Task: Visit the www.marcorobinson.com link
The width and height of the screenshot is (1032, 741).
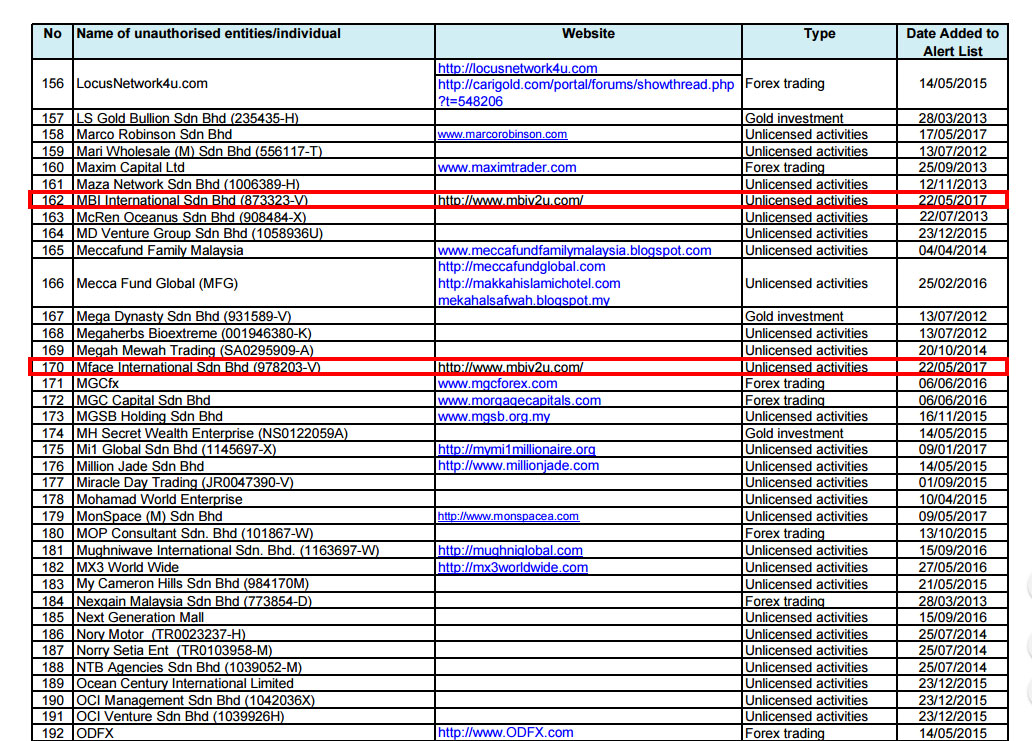Action: (502, 134)
